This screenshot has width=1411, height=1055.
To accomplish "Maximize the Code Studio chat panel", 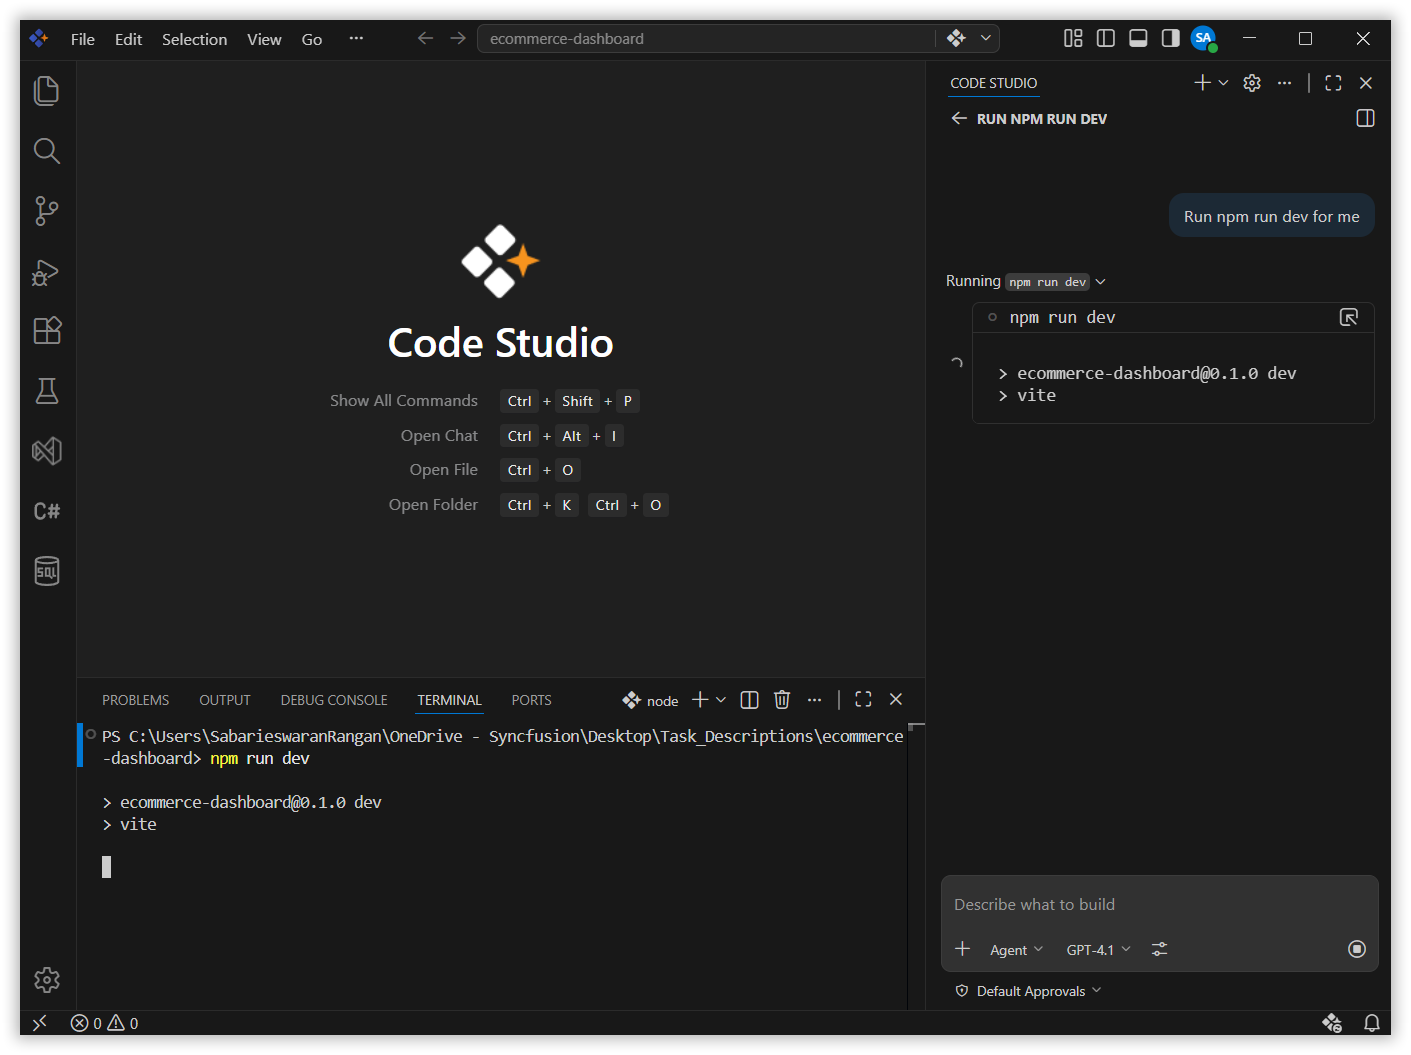I will click(1333, 83).
